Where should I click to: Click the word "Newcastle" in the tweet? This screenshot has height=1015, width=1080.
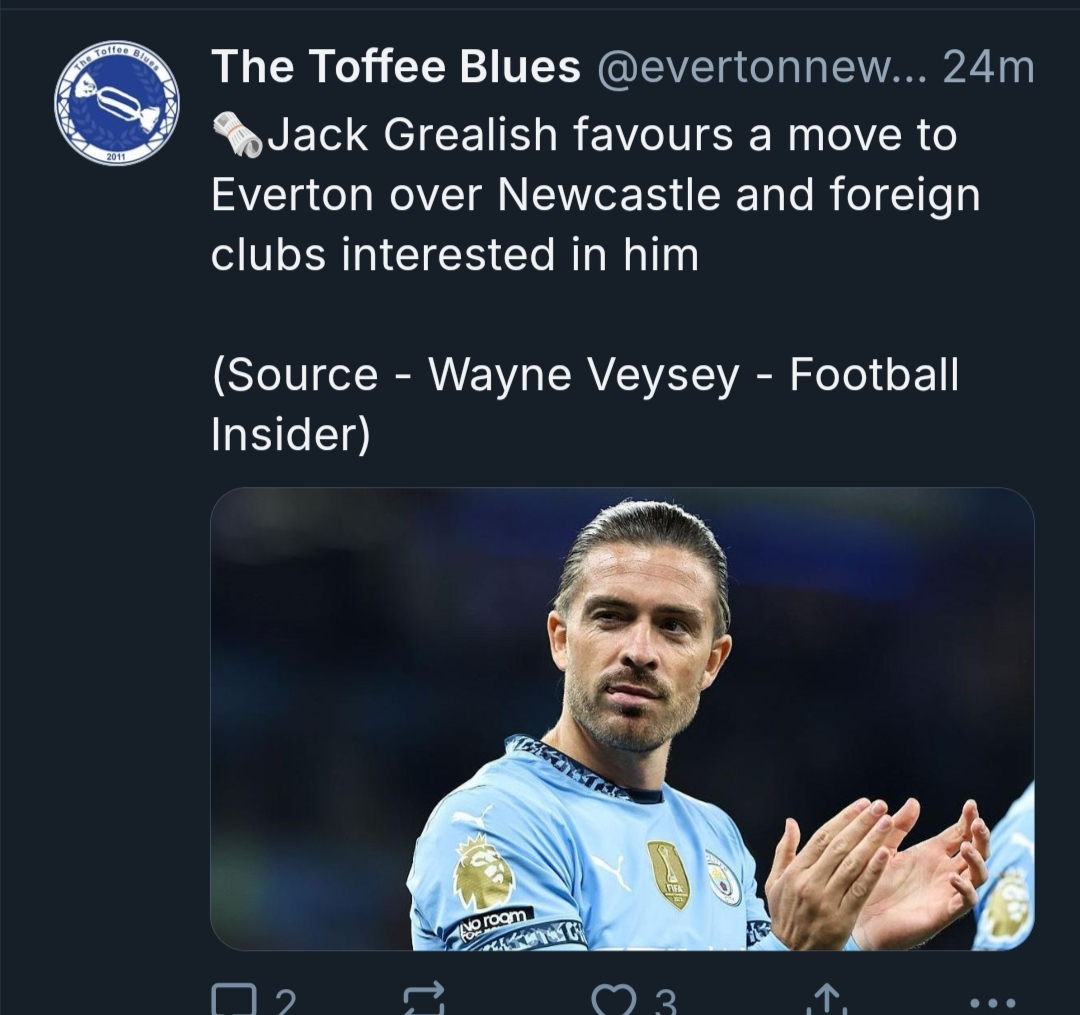click(x=610, y=196)
